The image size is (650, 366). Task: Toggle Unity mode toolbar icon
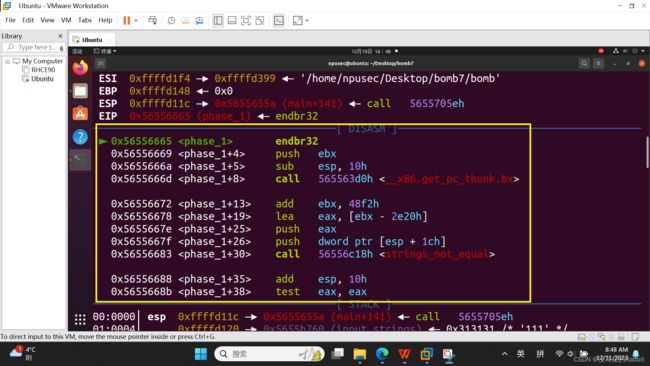[260, 20]
